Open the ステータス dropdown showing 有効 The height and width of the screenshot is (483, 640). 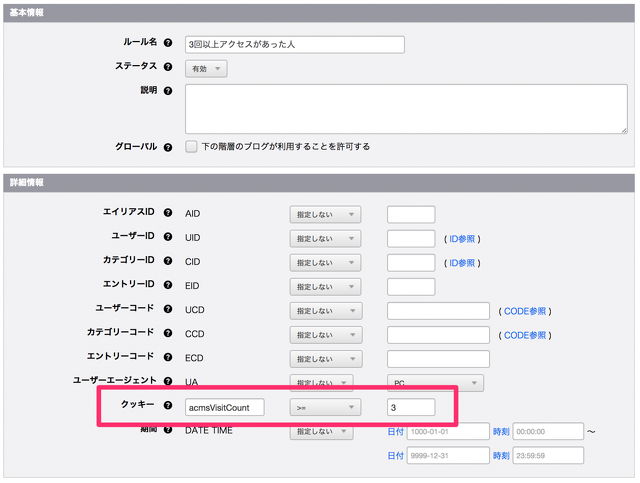206,69
